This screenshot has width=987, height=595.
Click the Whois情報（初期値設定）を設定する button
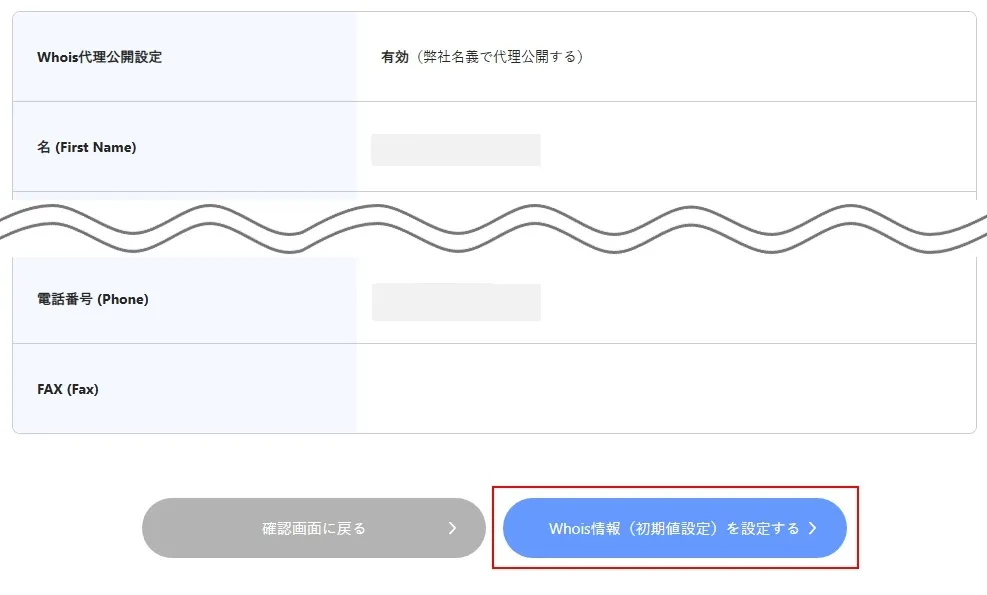click(x=674, y=528)
